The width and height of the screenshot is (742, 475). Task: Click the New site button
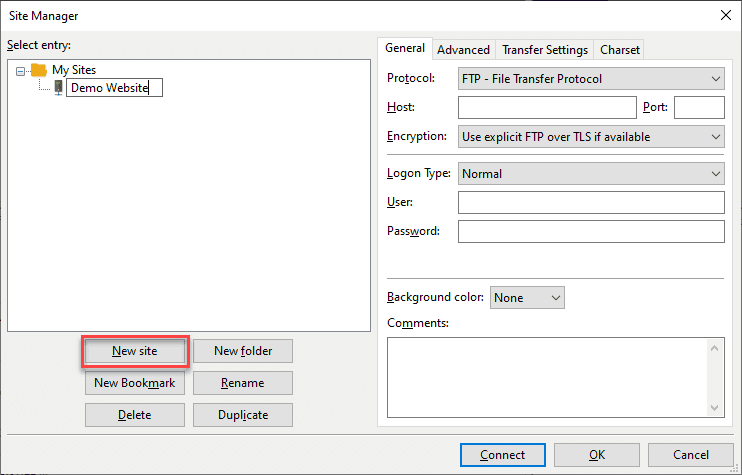pyautogui.click(x=135, y=351)
